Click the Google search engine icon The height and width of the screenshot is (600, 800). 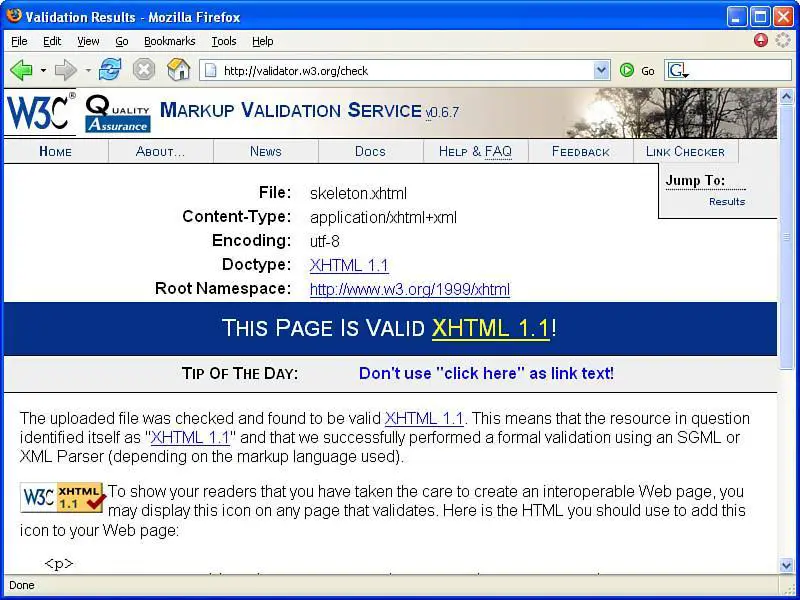(x=677, y=70)
